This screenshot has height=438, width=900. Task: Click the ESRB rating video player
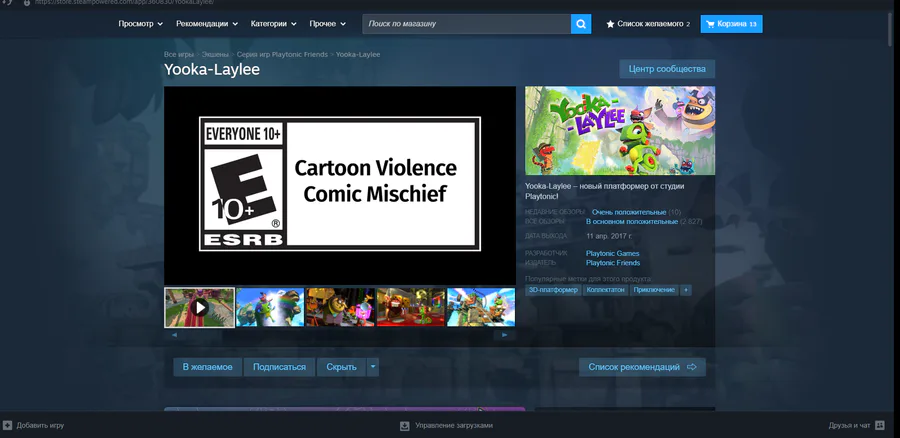click(340, 185)
